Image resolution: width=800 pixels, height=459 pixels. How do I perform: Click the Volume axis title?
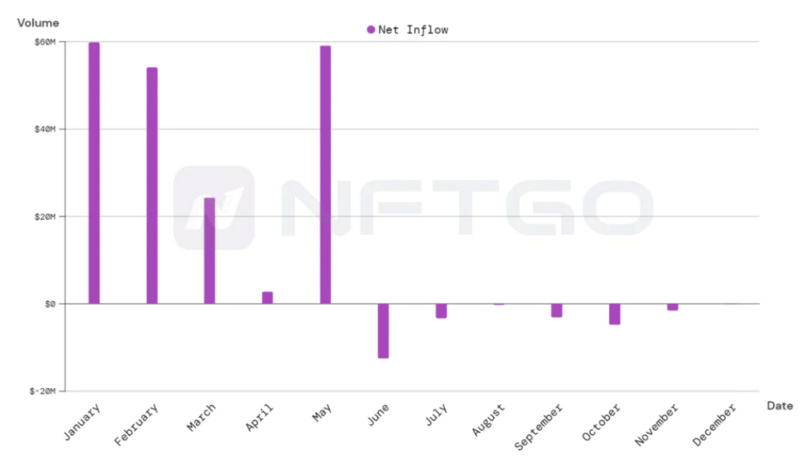pyautogui.click(x=39, y=21)
